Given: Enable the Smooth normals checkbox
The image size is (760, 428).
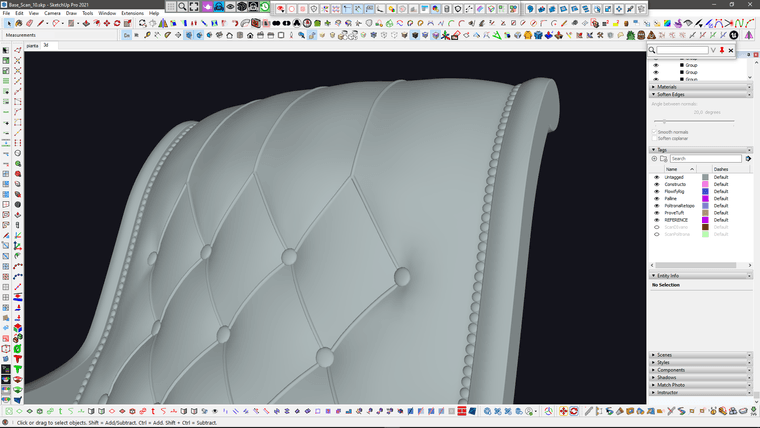Looking at the screenshot, I should [655, 131].
